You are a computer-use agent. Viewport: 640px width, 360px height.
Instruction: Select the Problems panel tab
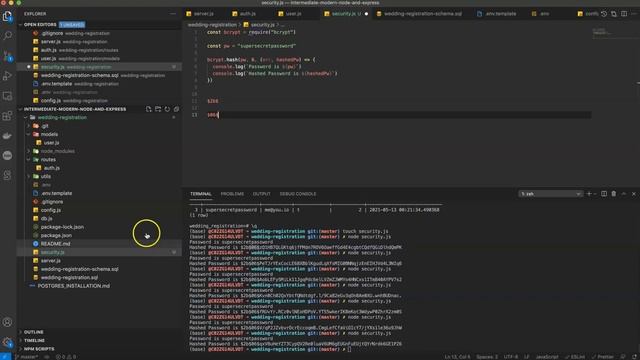[232, 194]
